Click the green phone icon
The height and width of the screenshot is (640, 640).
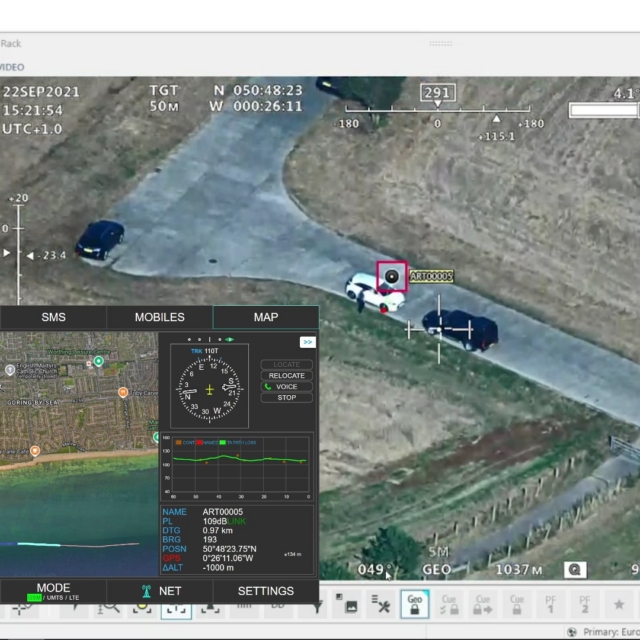(268, 387)
